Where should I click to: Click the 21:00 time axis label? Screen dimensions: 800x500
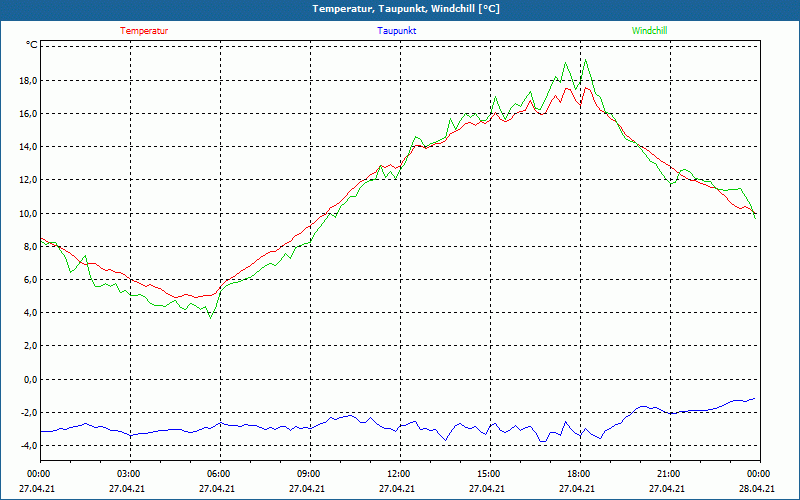click(x=670, y=474)
